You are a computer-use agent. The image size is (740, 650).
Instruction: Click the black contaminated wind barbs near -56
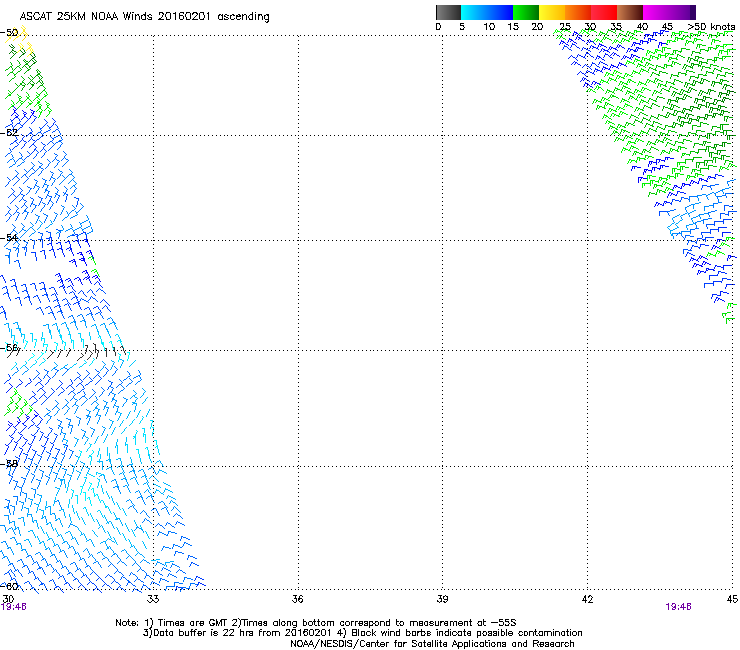pos(86,352)
